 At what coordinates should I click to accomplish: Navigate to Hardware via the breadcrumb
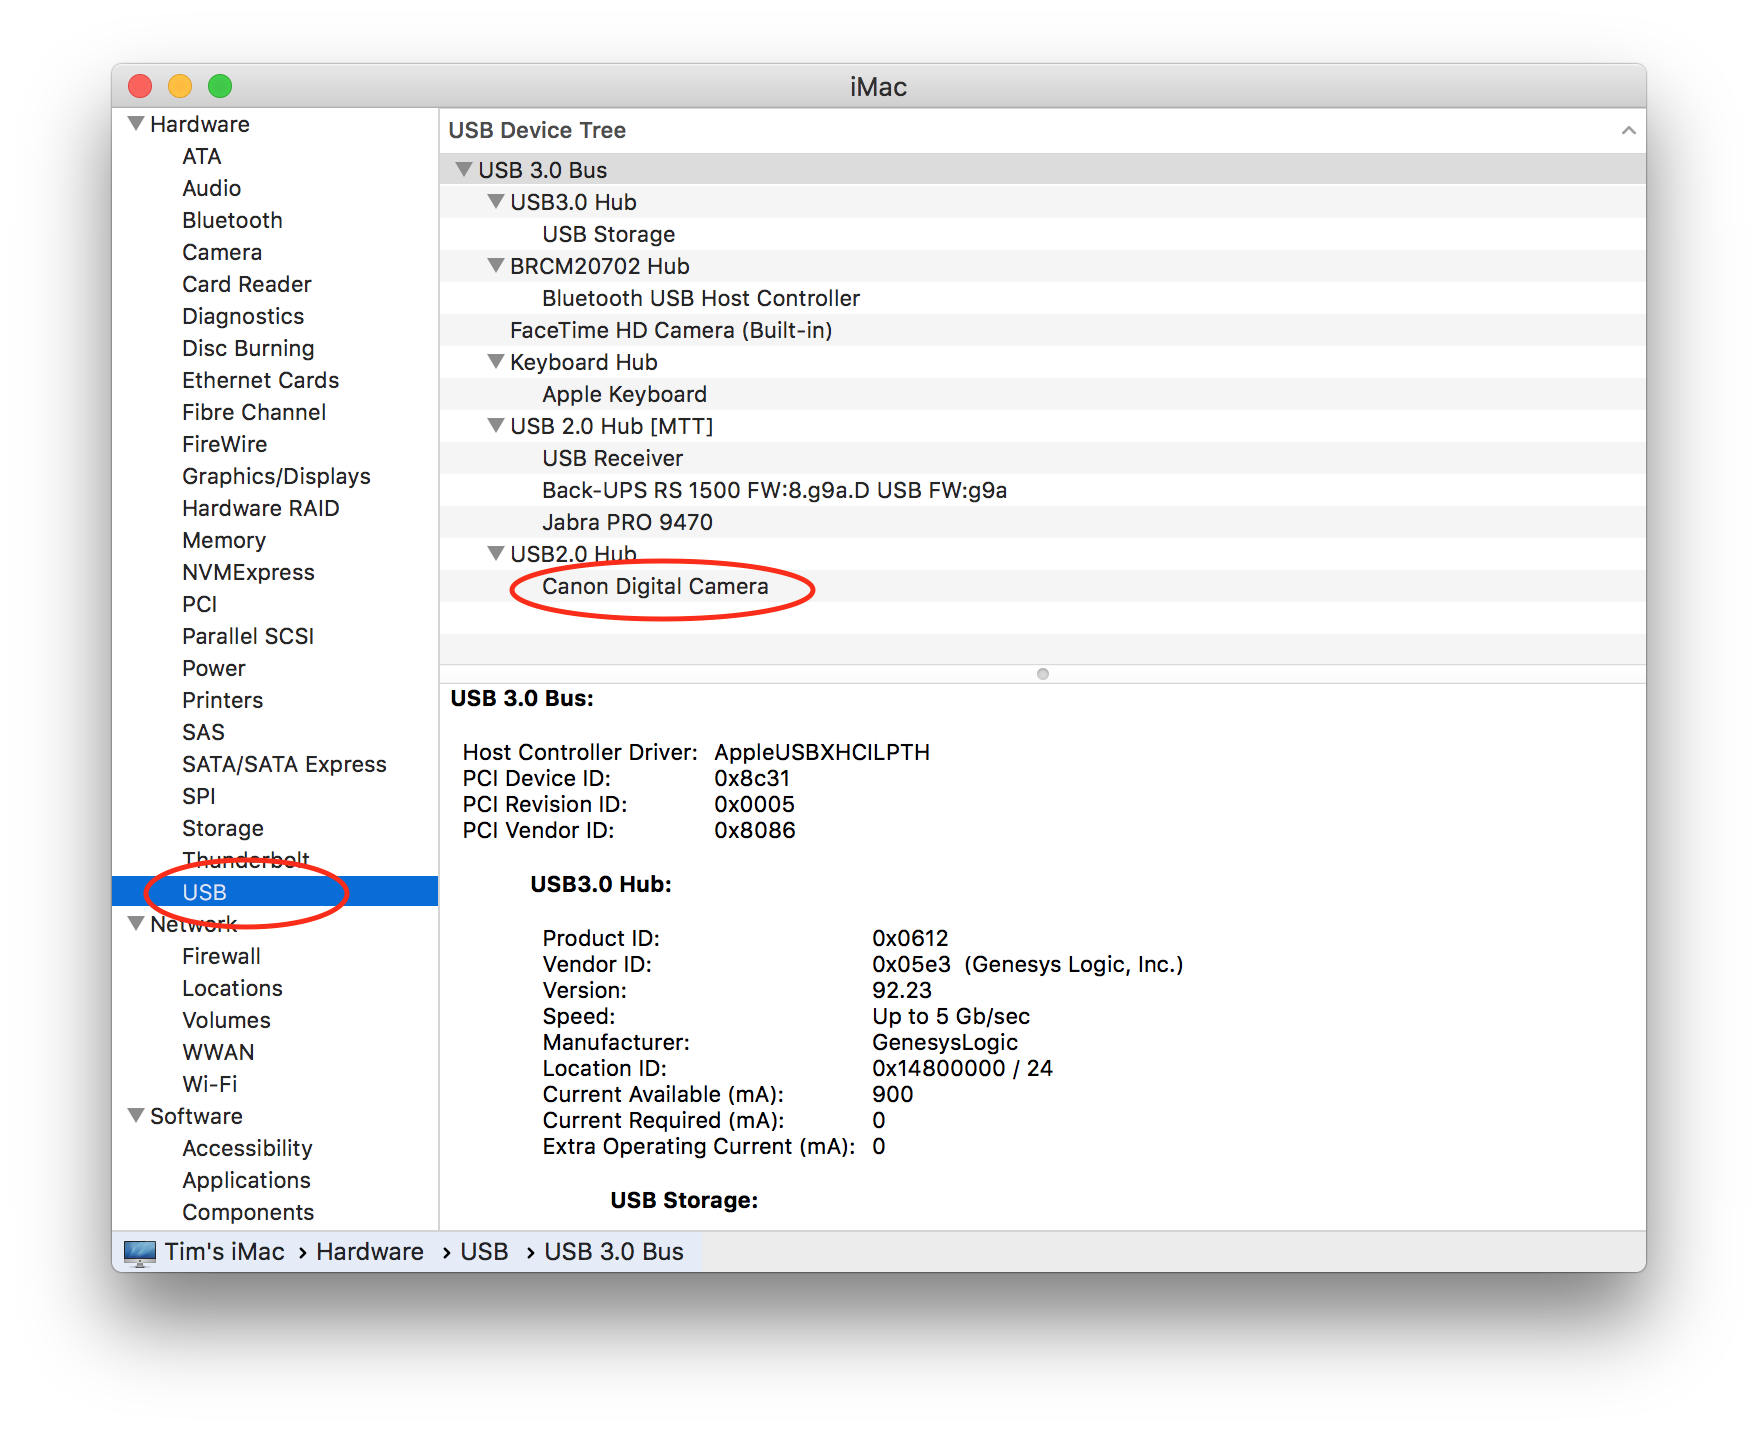[369, 1251]
